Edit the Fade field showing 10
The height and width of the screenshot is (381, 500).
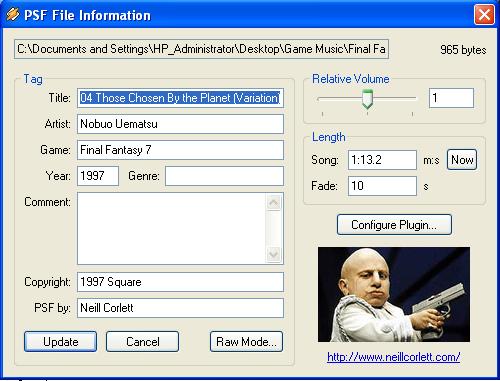coord(382,186)
